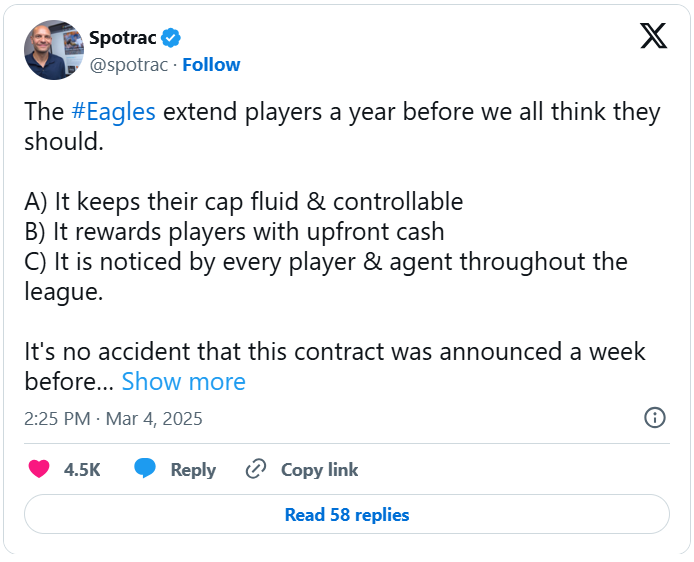Open the info icon near the timestamp

[x=655, y=417]
